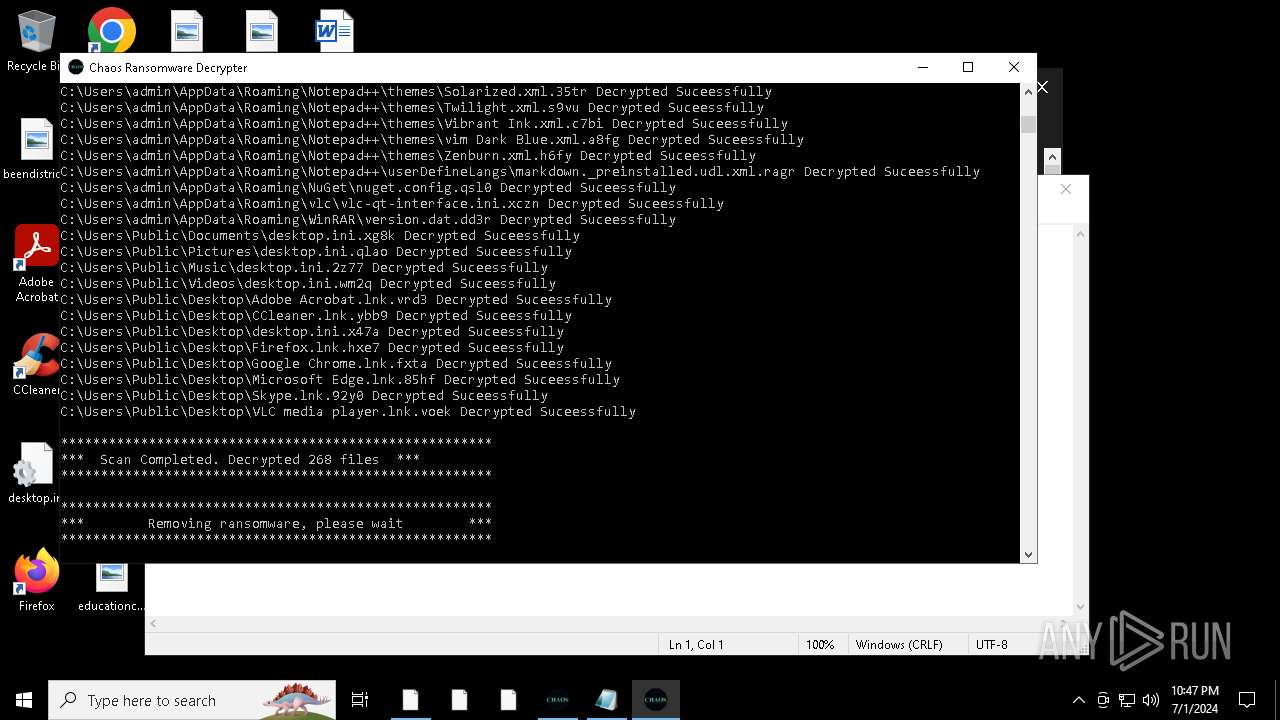Click the nuget.config.qsl0 decrypted line

[368, 188]
